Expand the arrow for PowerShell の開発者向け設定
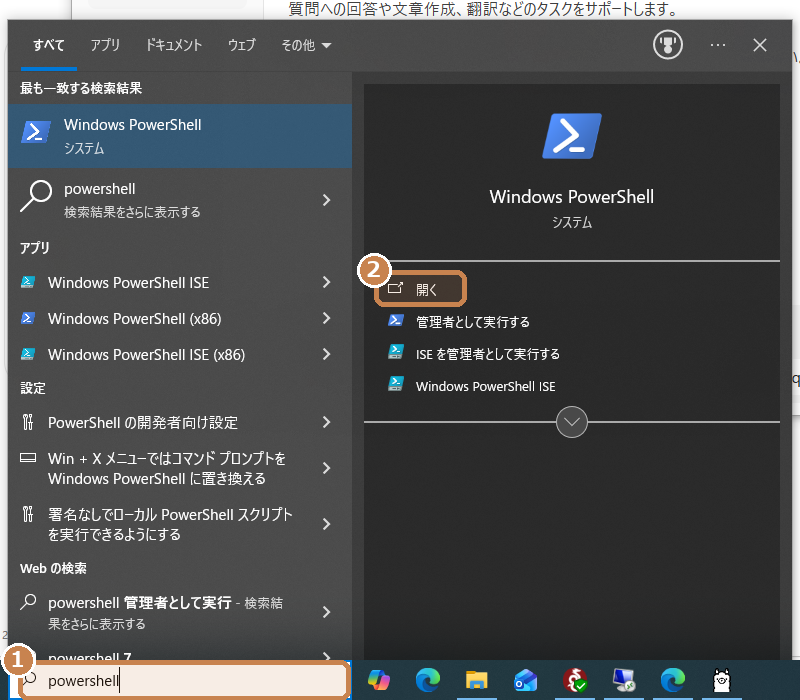 [x=327, y=422]
